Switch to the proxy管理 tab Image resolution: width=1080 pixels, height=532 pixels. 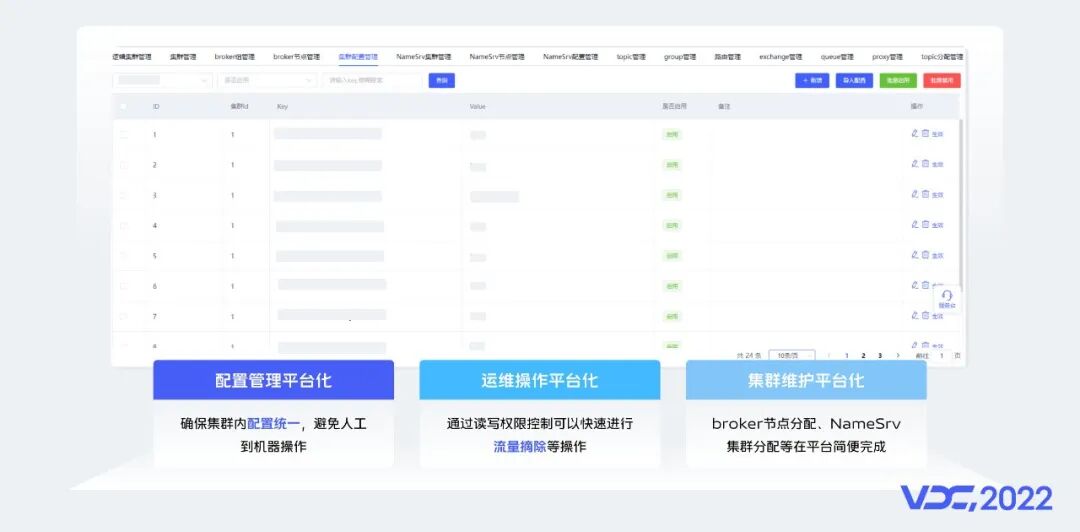point(887,57)
